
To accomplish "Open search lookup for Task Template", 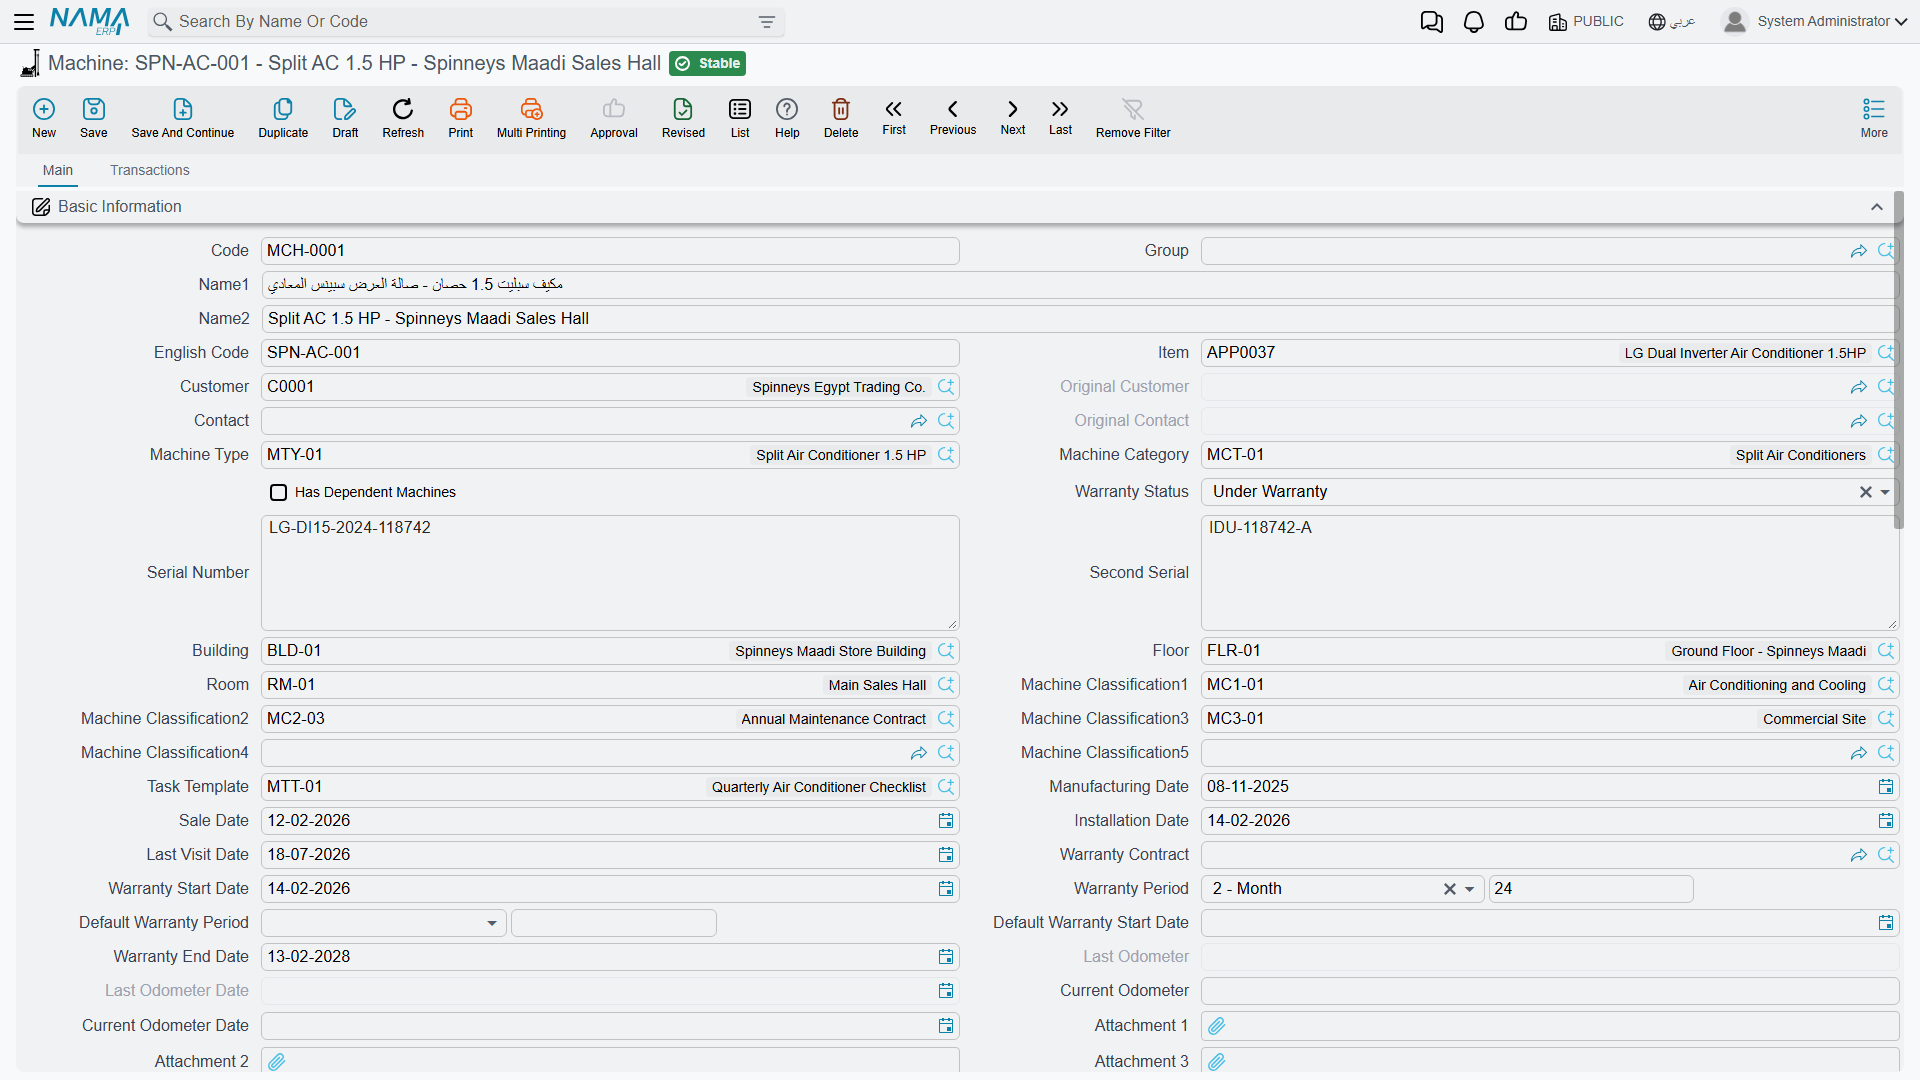I will 946,787.
